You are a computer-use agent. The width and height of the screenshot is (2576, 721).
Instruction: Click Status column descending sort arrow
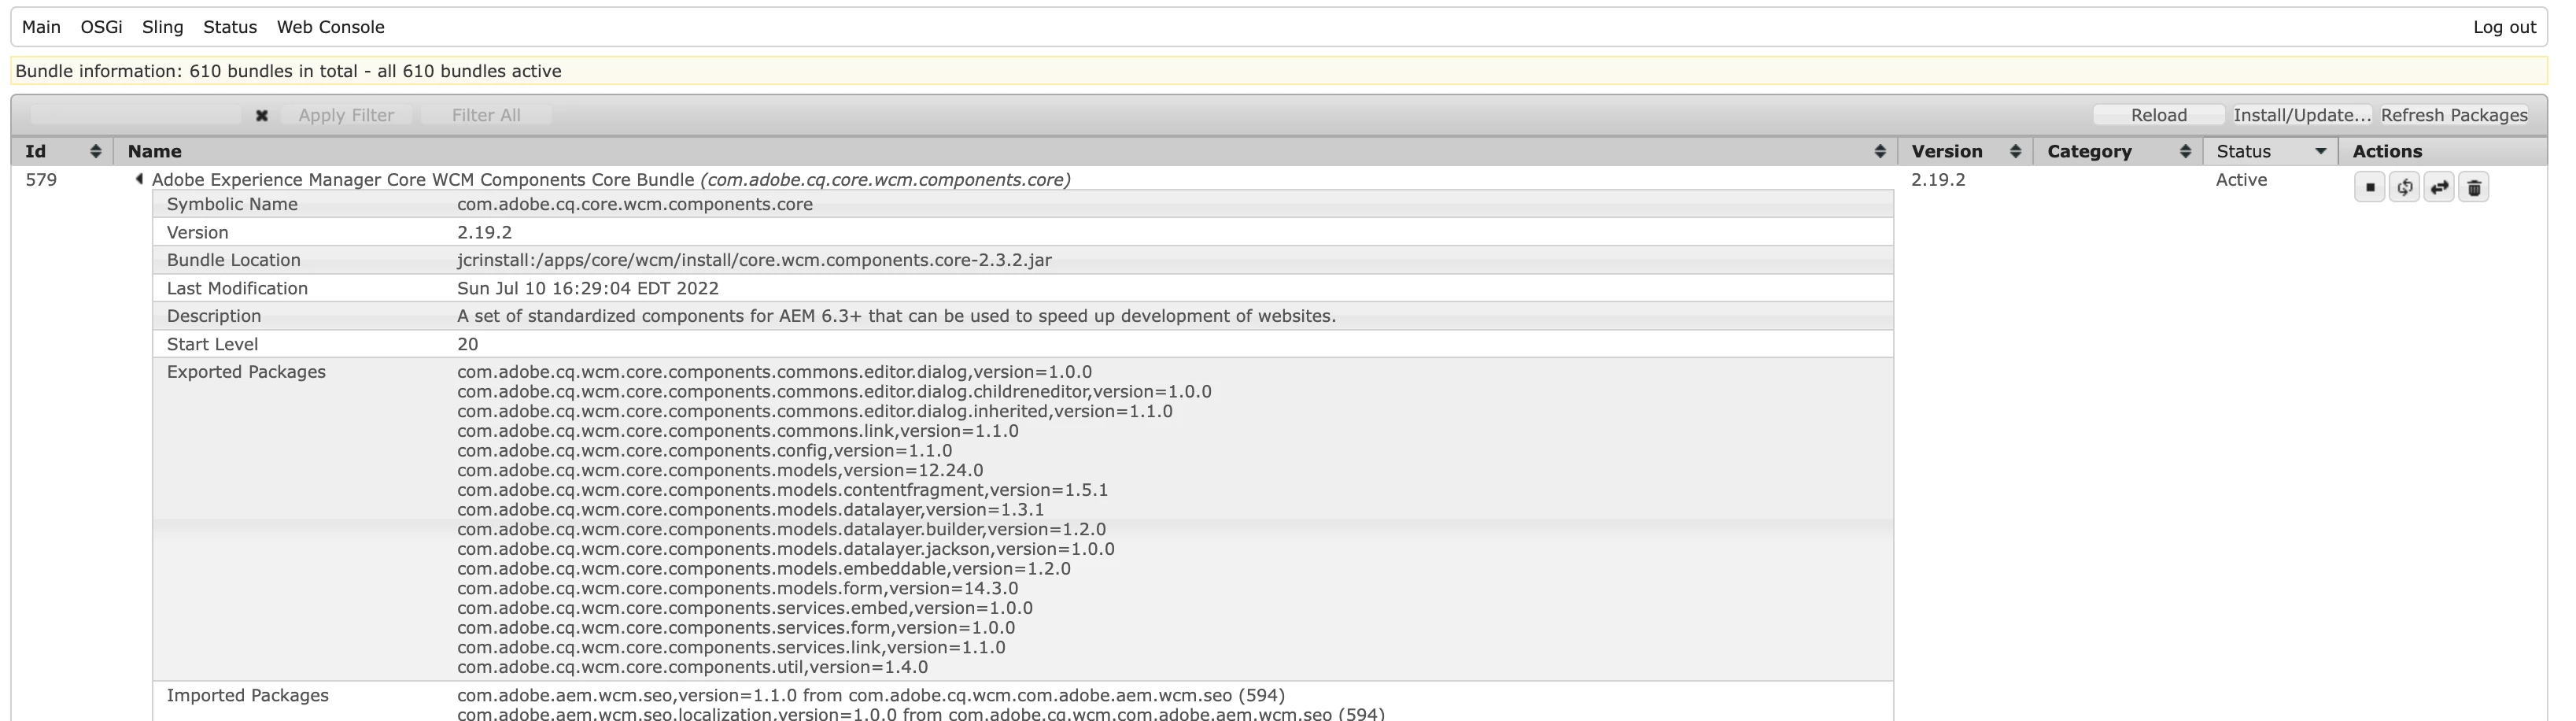point(2321,151)
